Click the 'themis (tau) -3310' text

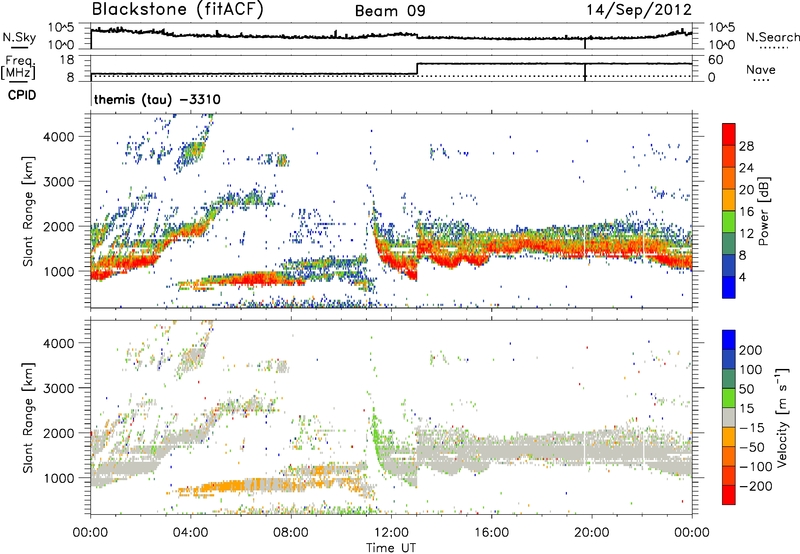point(157,99)
